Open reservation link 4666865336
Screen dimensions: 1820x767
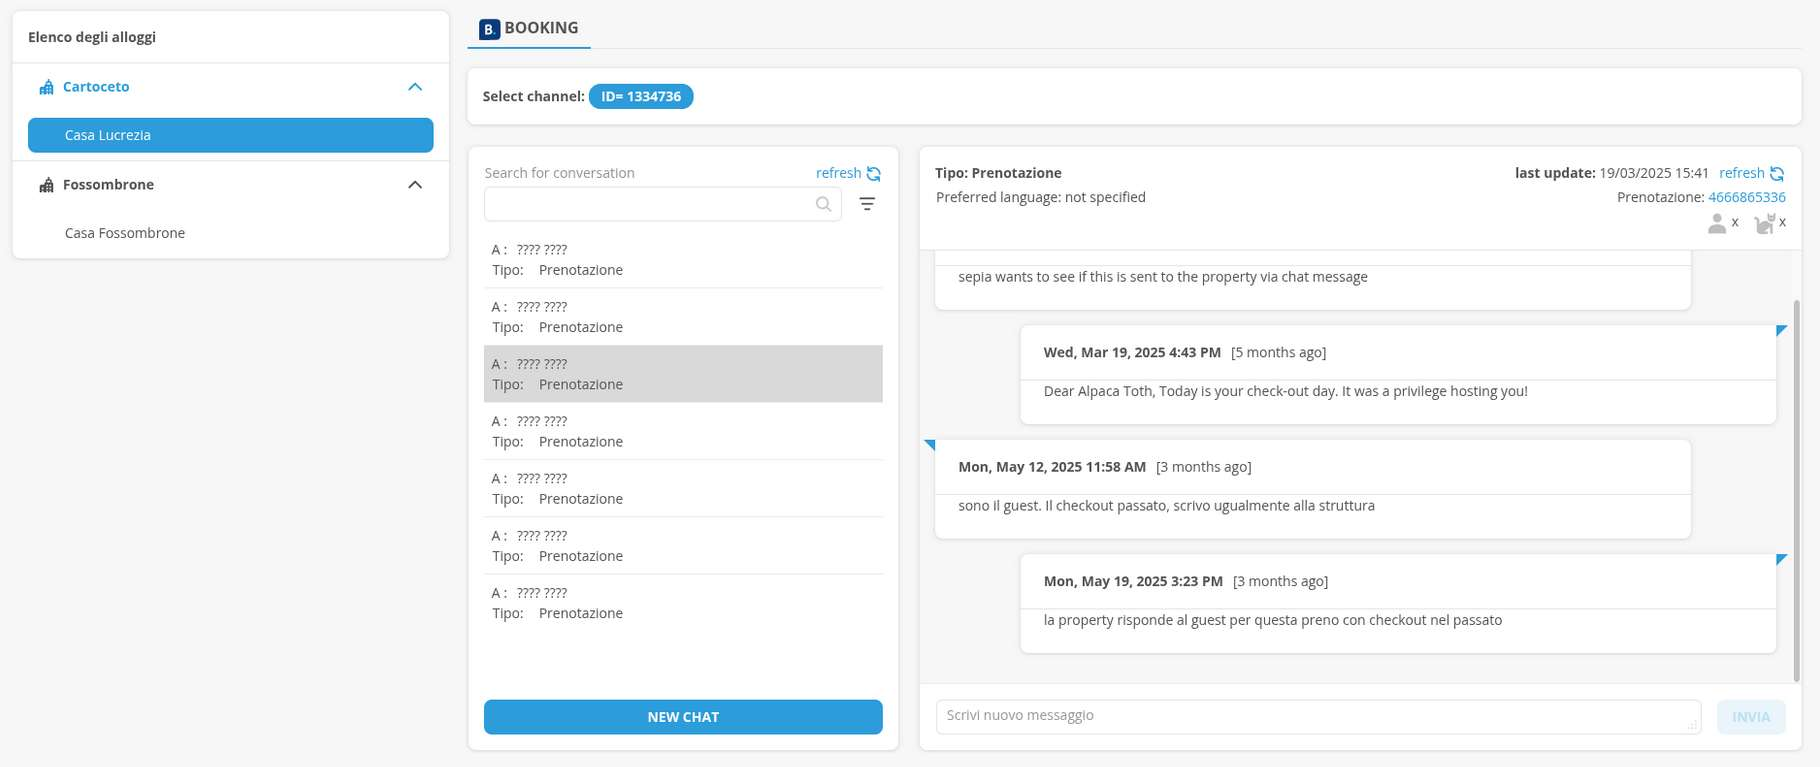pyautogui.click(x=1746, y=198)
